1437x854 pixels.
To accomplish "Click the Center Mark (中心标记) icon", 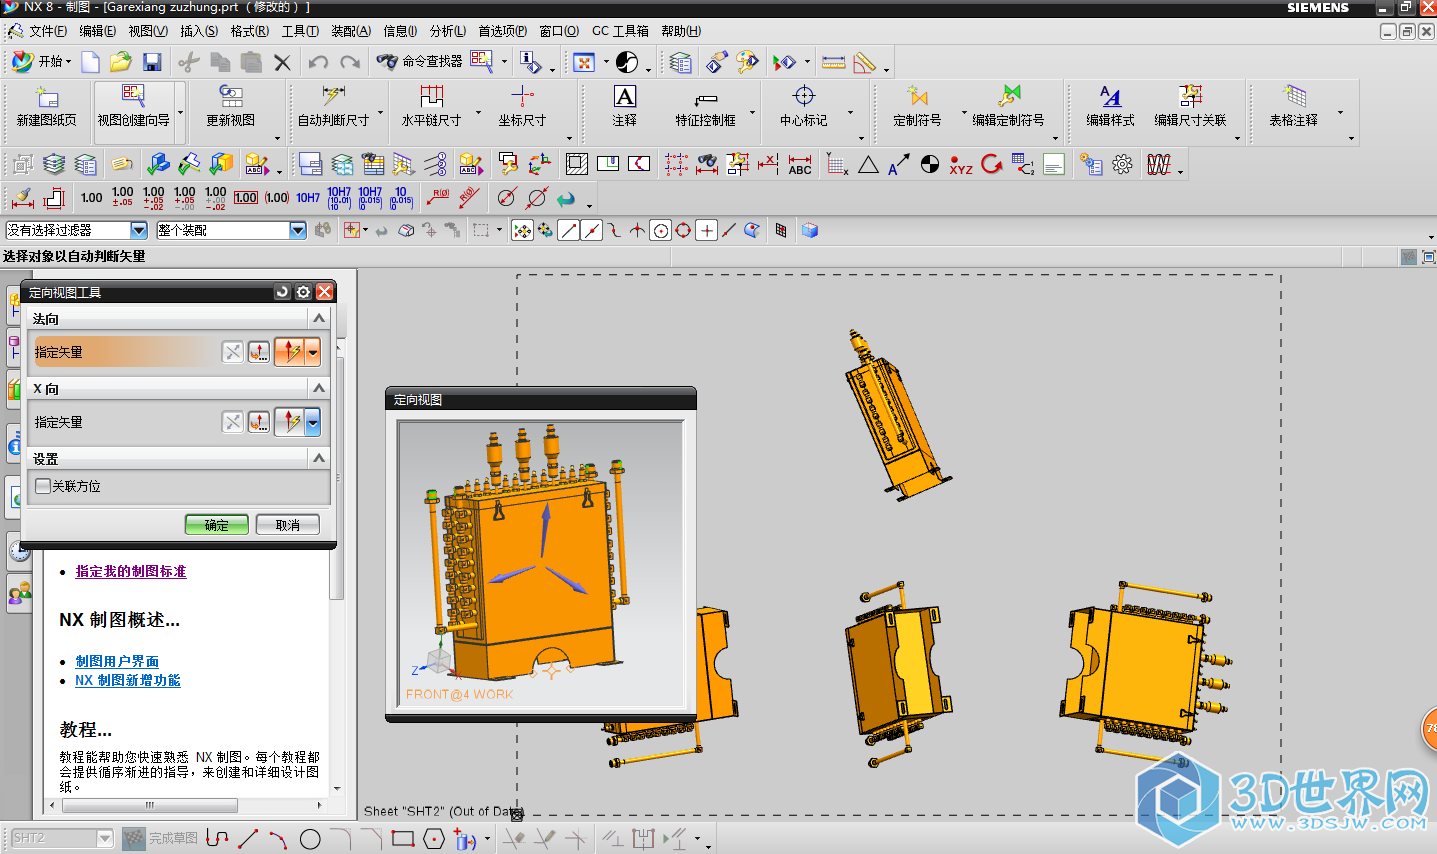I will click(x=804, y=96).
